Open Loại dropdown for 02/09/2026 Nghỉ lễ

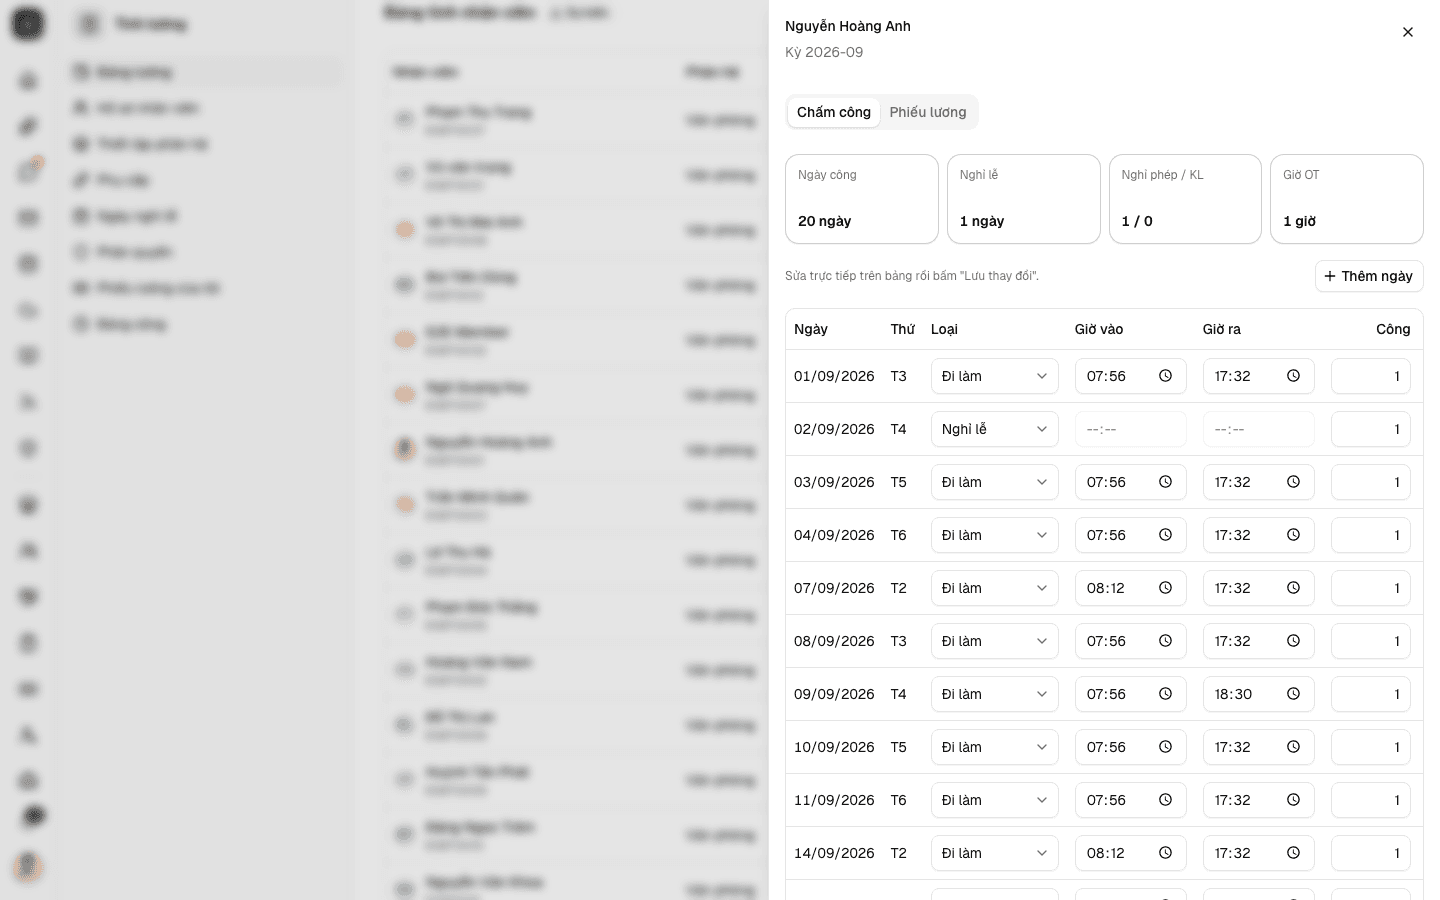[x=994, y=429]
